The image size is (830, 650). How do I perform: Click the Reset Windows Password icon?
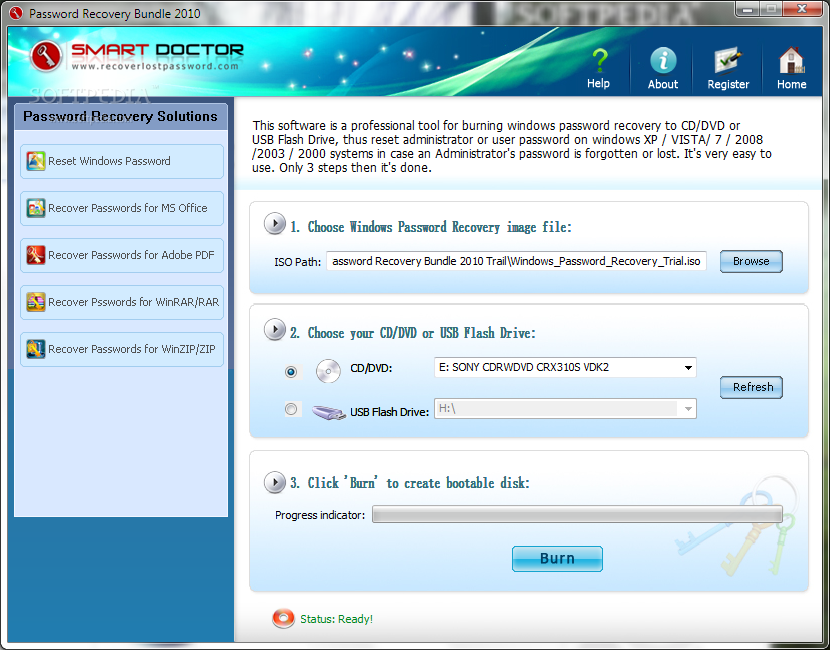36,161
